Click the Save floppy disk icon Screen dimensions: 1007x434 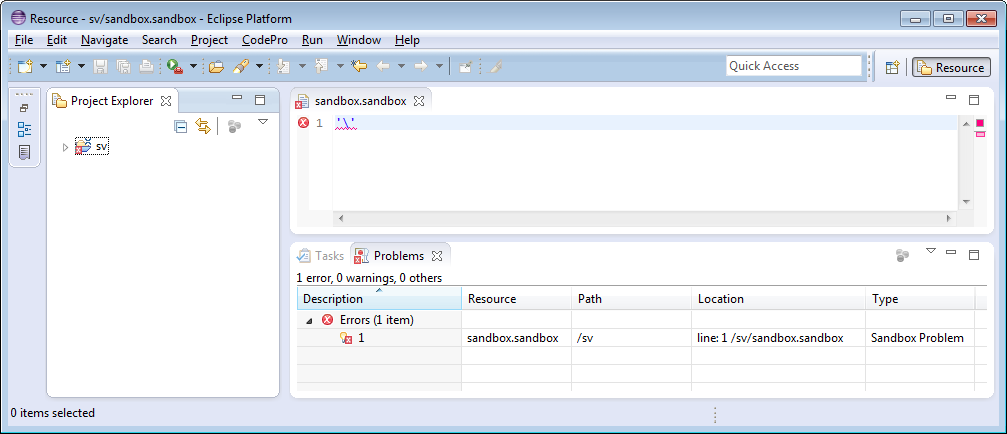tap(101, 66)
